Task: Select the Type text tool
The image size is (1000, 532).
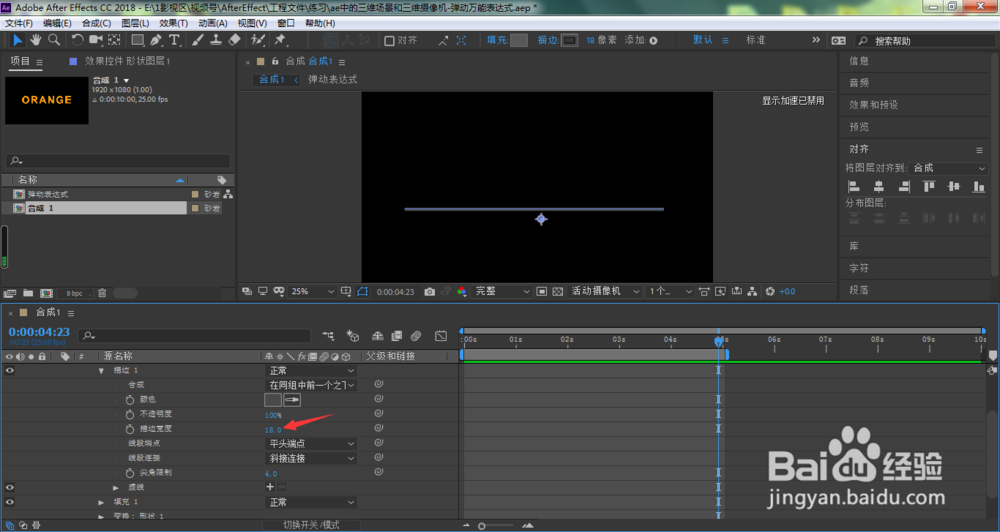Action: tap(174, 40)
